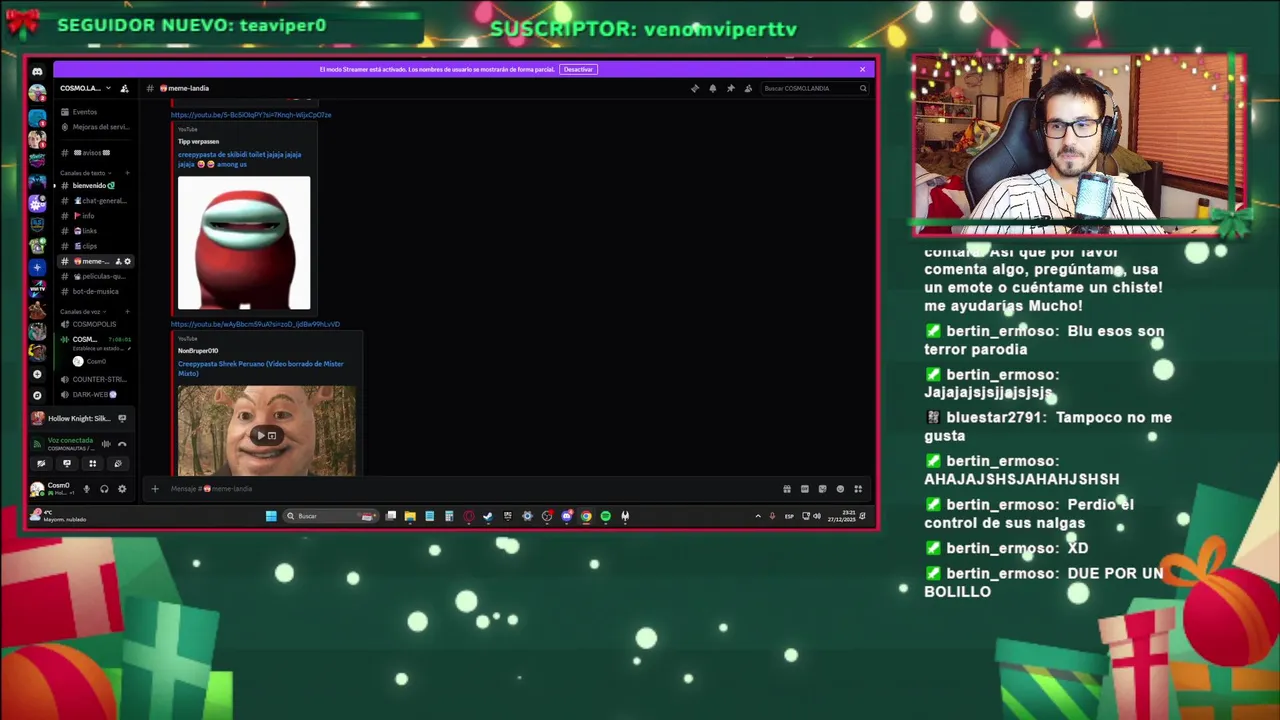
Task: Open notification settings bell icon
Action: 713,88
